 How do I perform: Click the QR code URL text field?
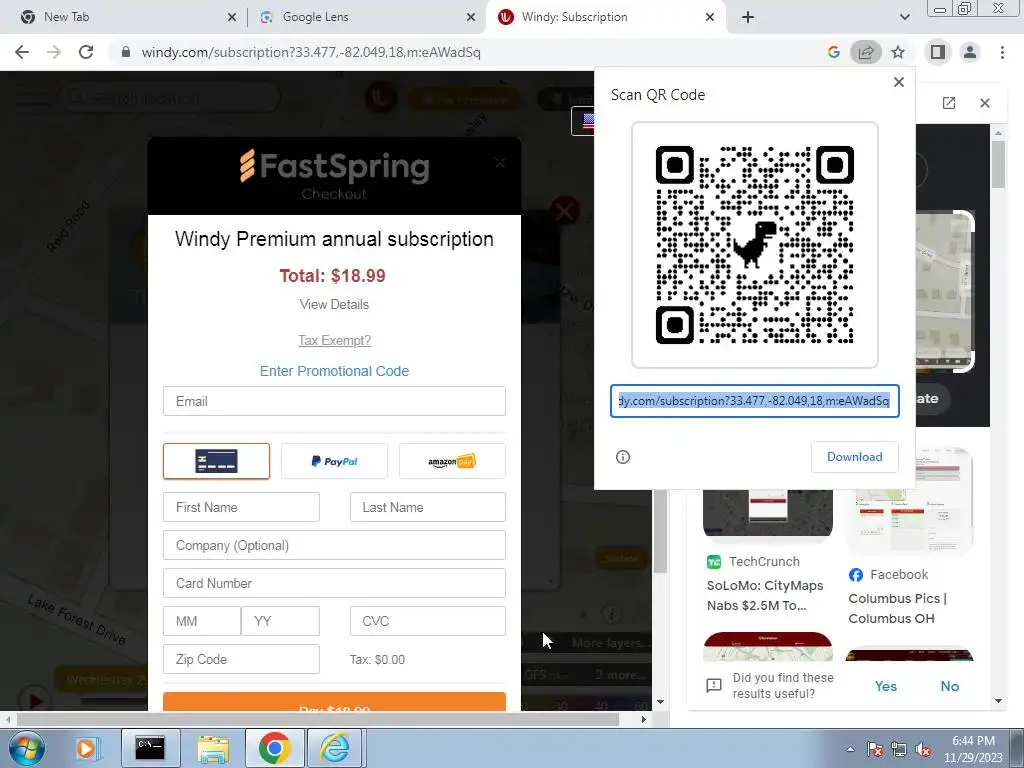754,401
